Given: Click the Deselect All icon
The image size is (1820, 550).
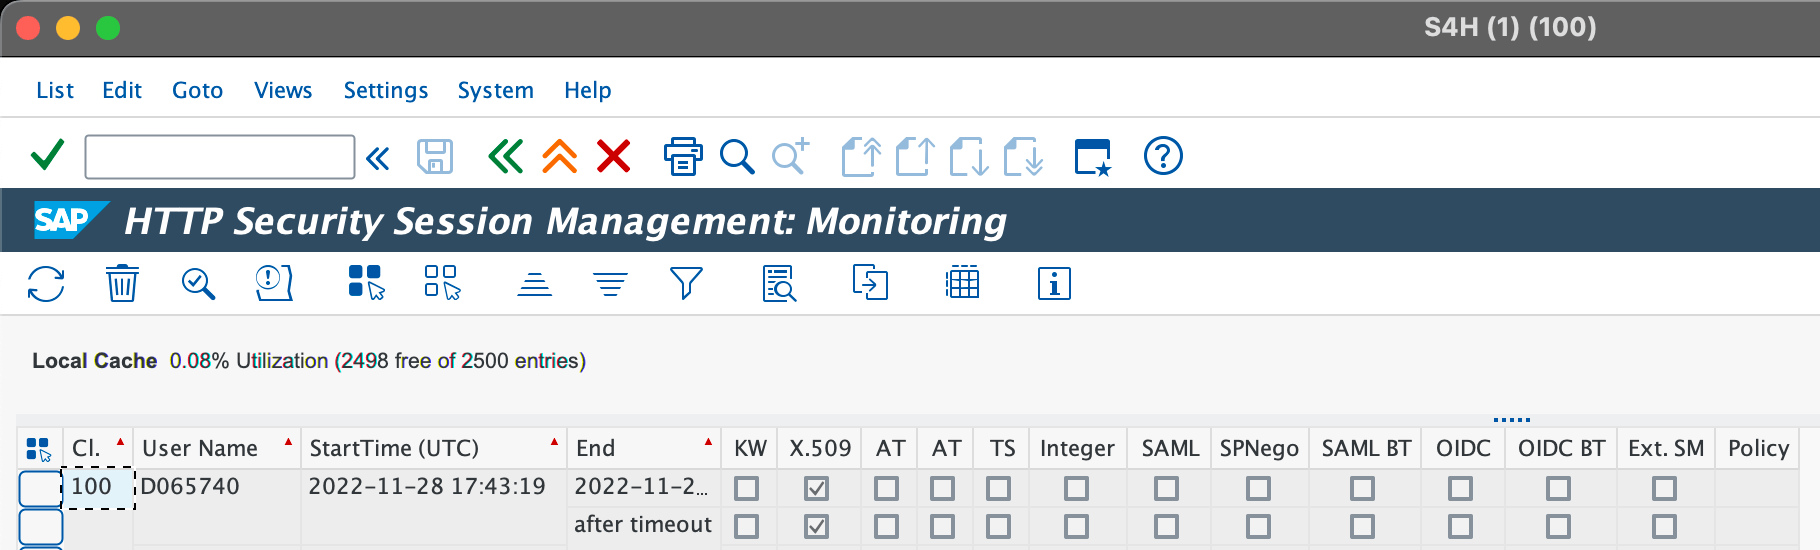Looking at the screenshot, I should tap(442, 283).
